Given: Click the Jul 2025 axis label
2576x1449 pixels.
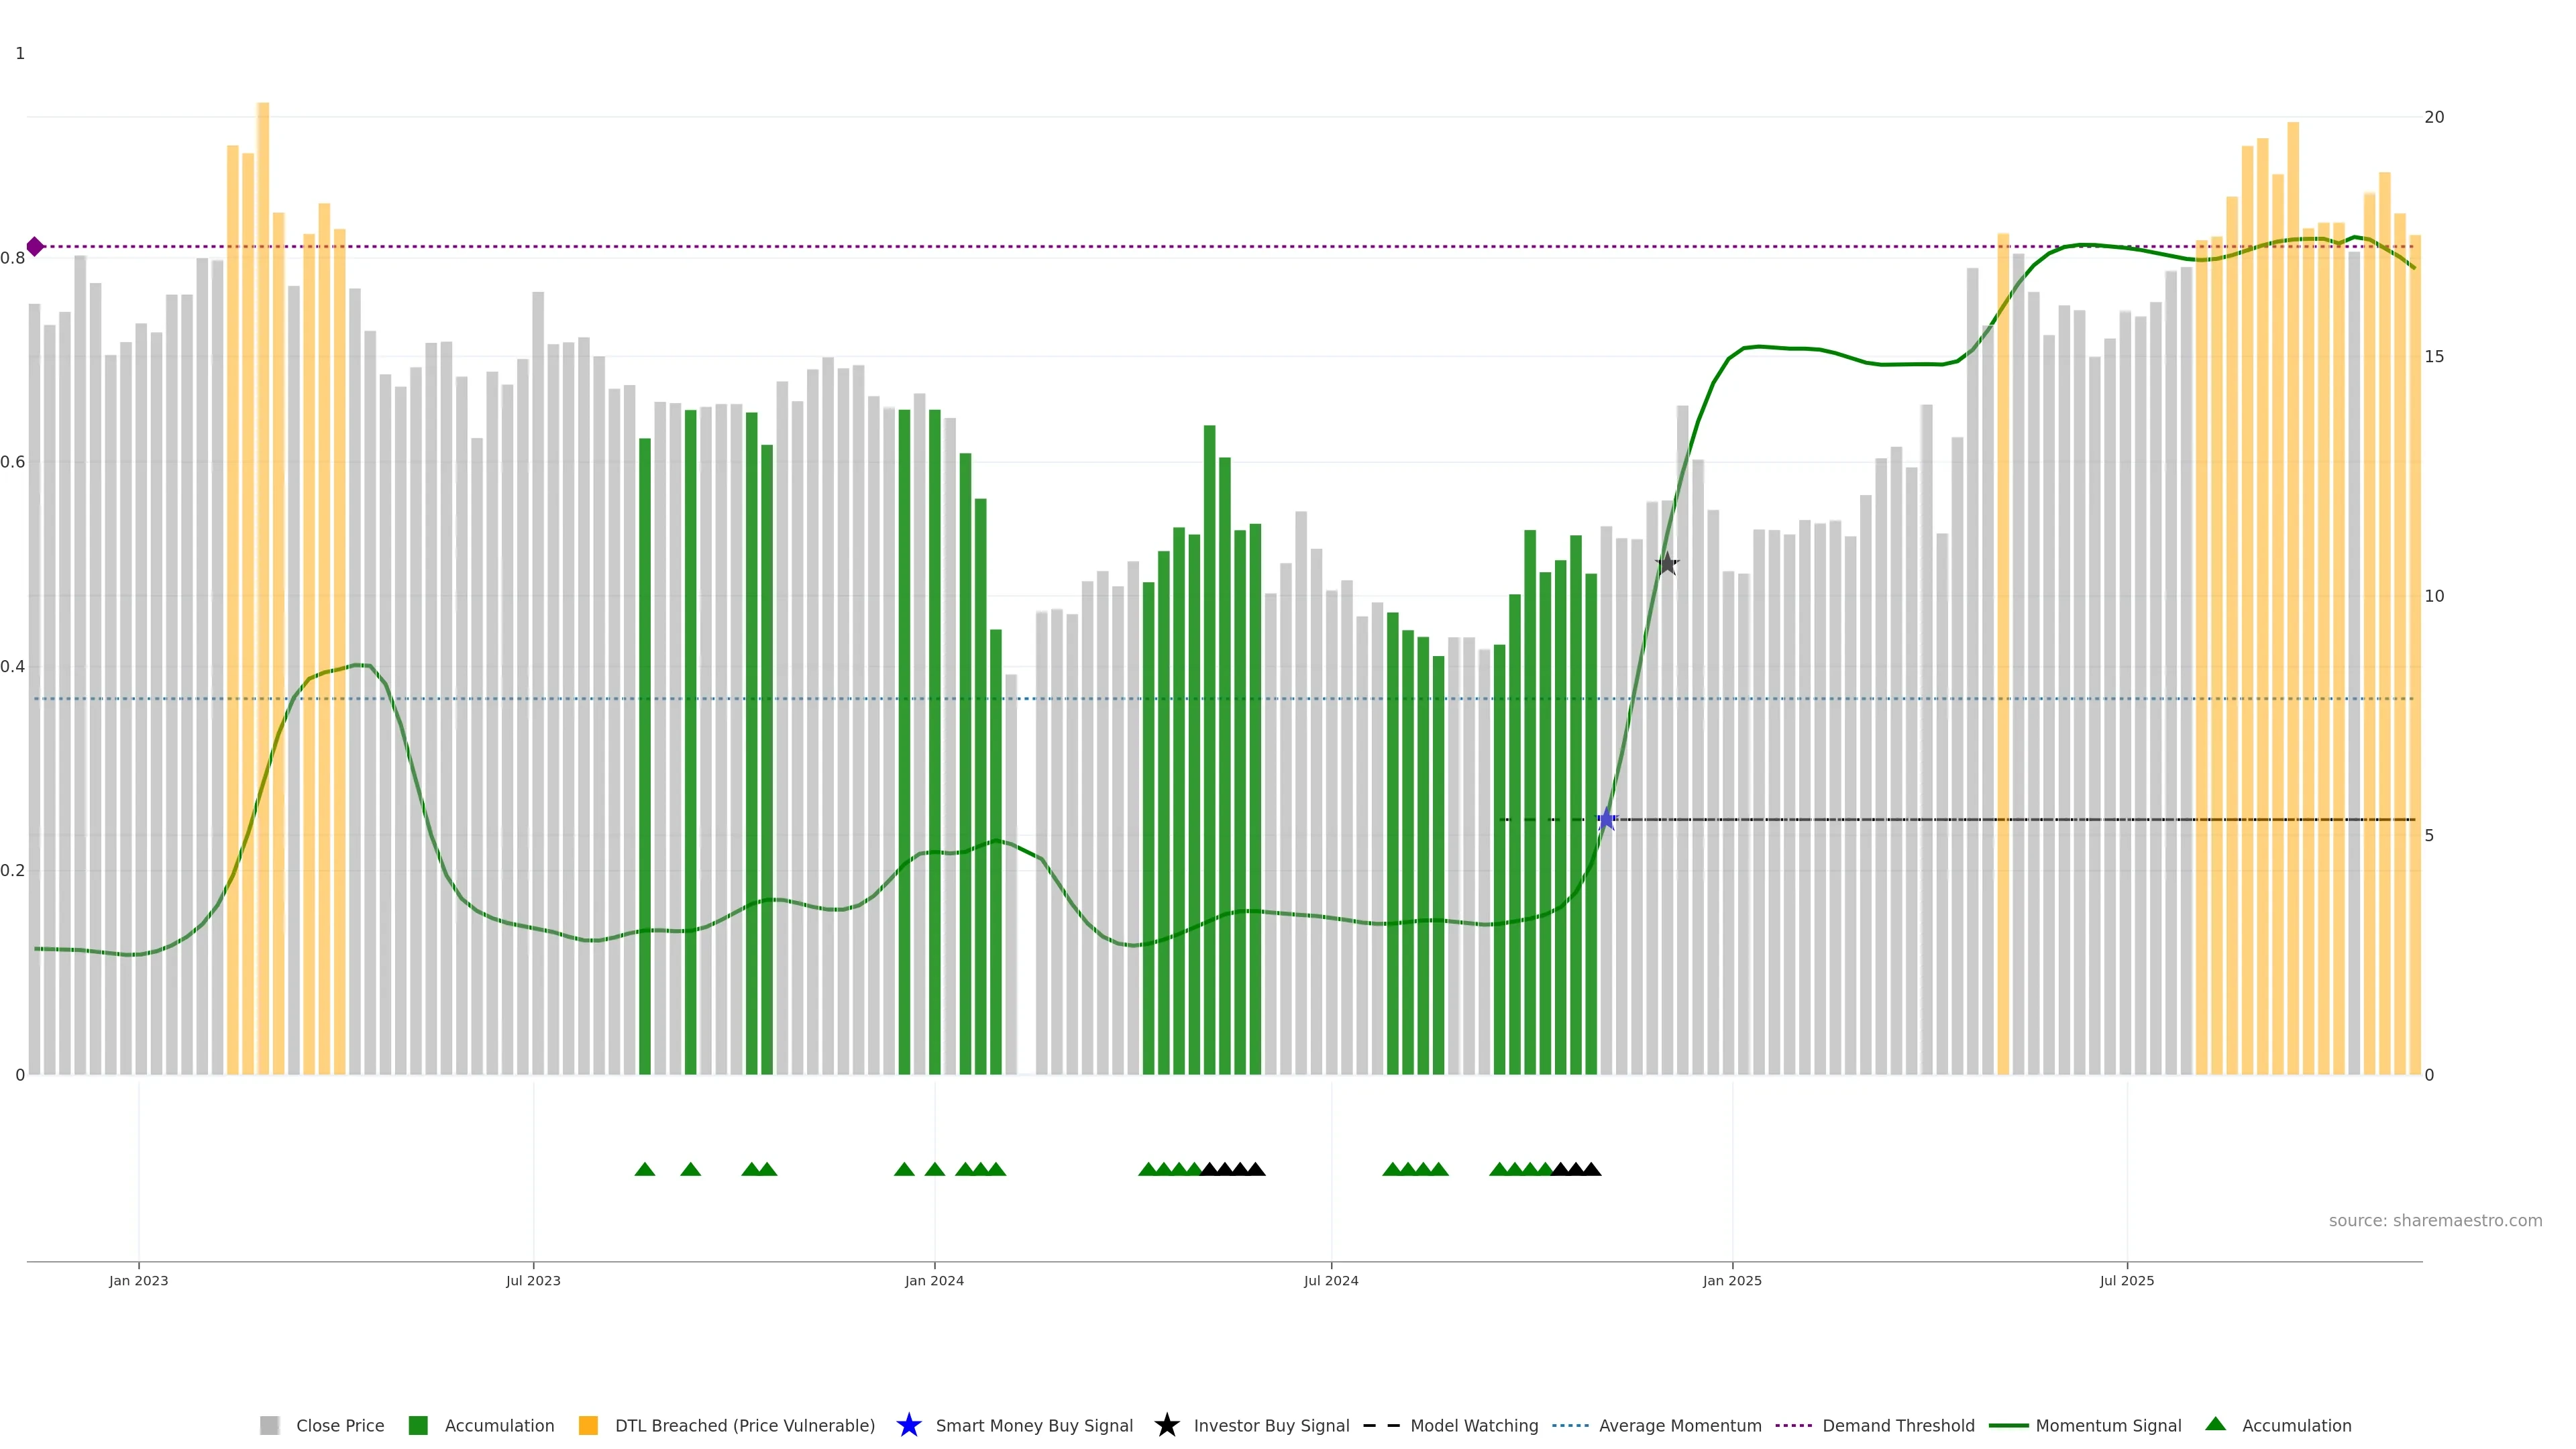Looking at the screenshot, I should [2126, 1281].
